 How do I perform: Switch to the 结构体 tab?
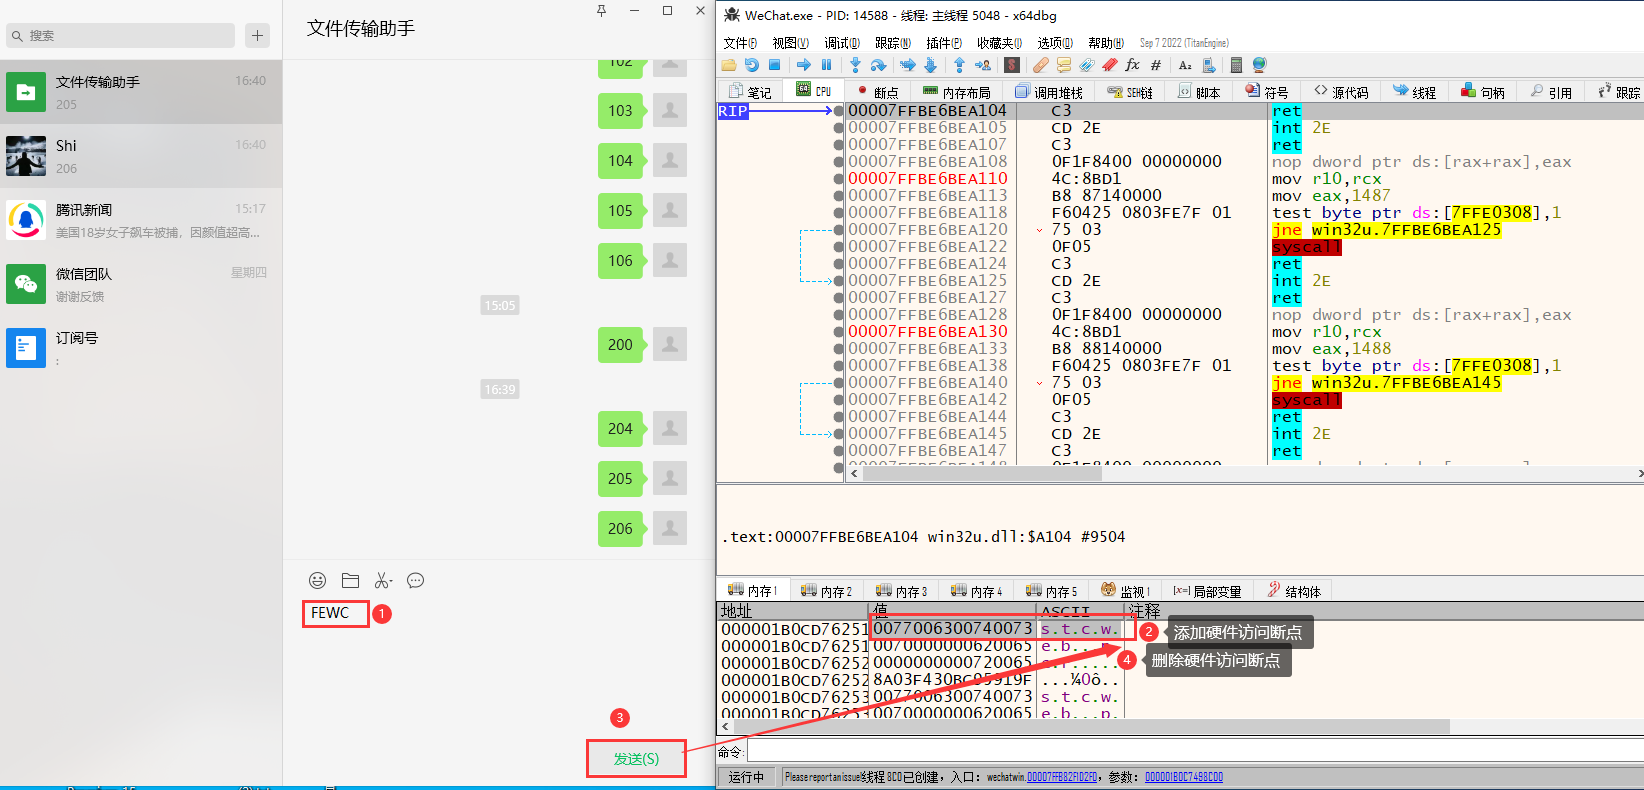(x=1294, y=591)
